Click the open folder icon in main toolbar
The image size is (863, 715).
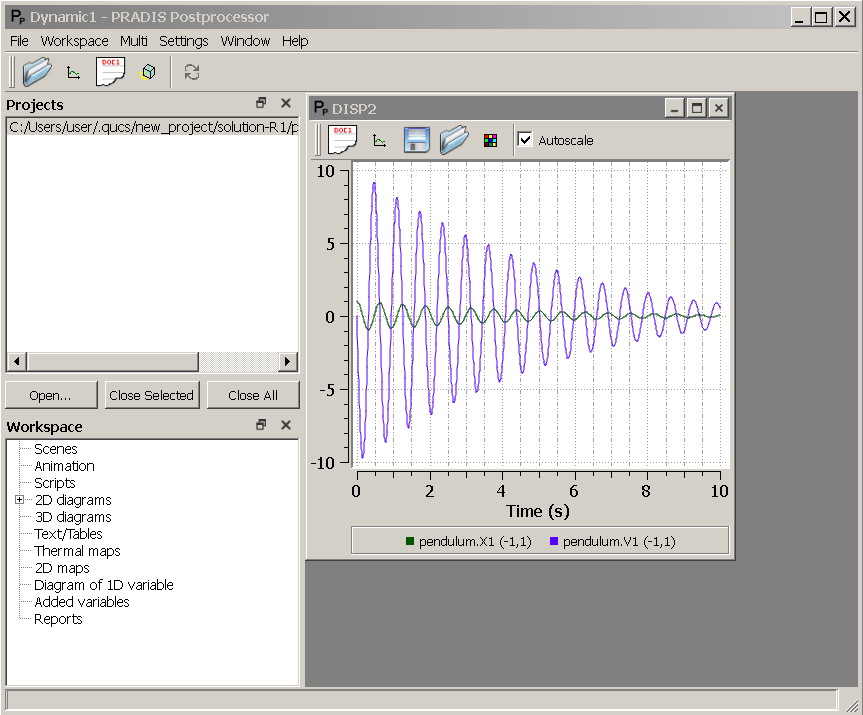click(37, 72)
